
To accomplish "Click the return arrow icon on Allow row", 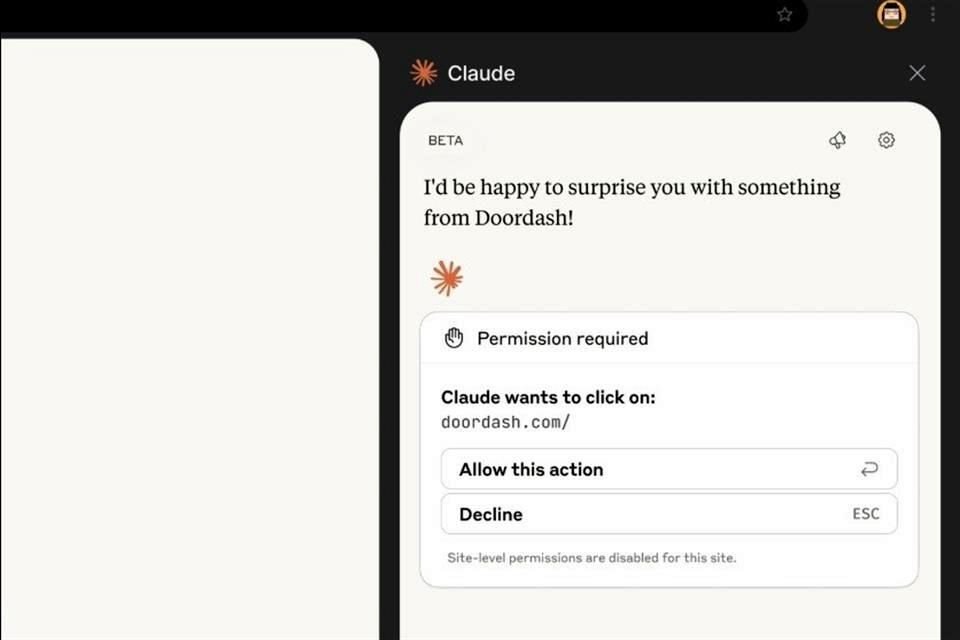I will coord(869,469).
